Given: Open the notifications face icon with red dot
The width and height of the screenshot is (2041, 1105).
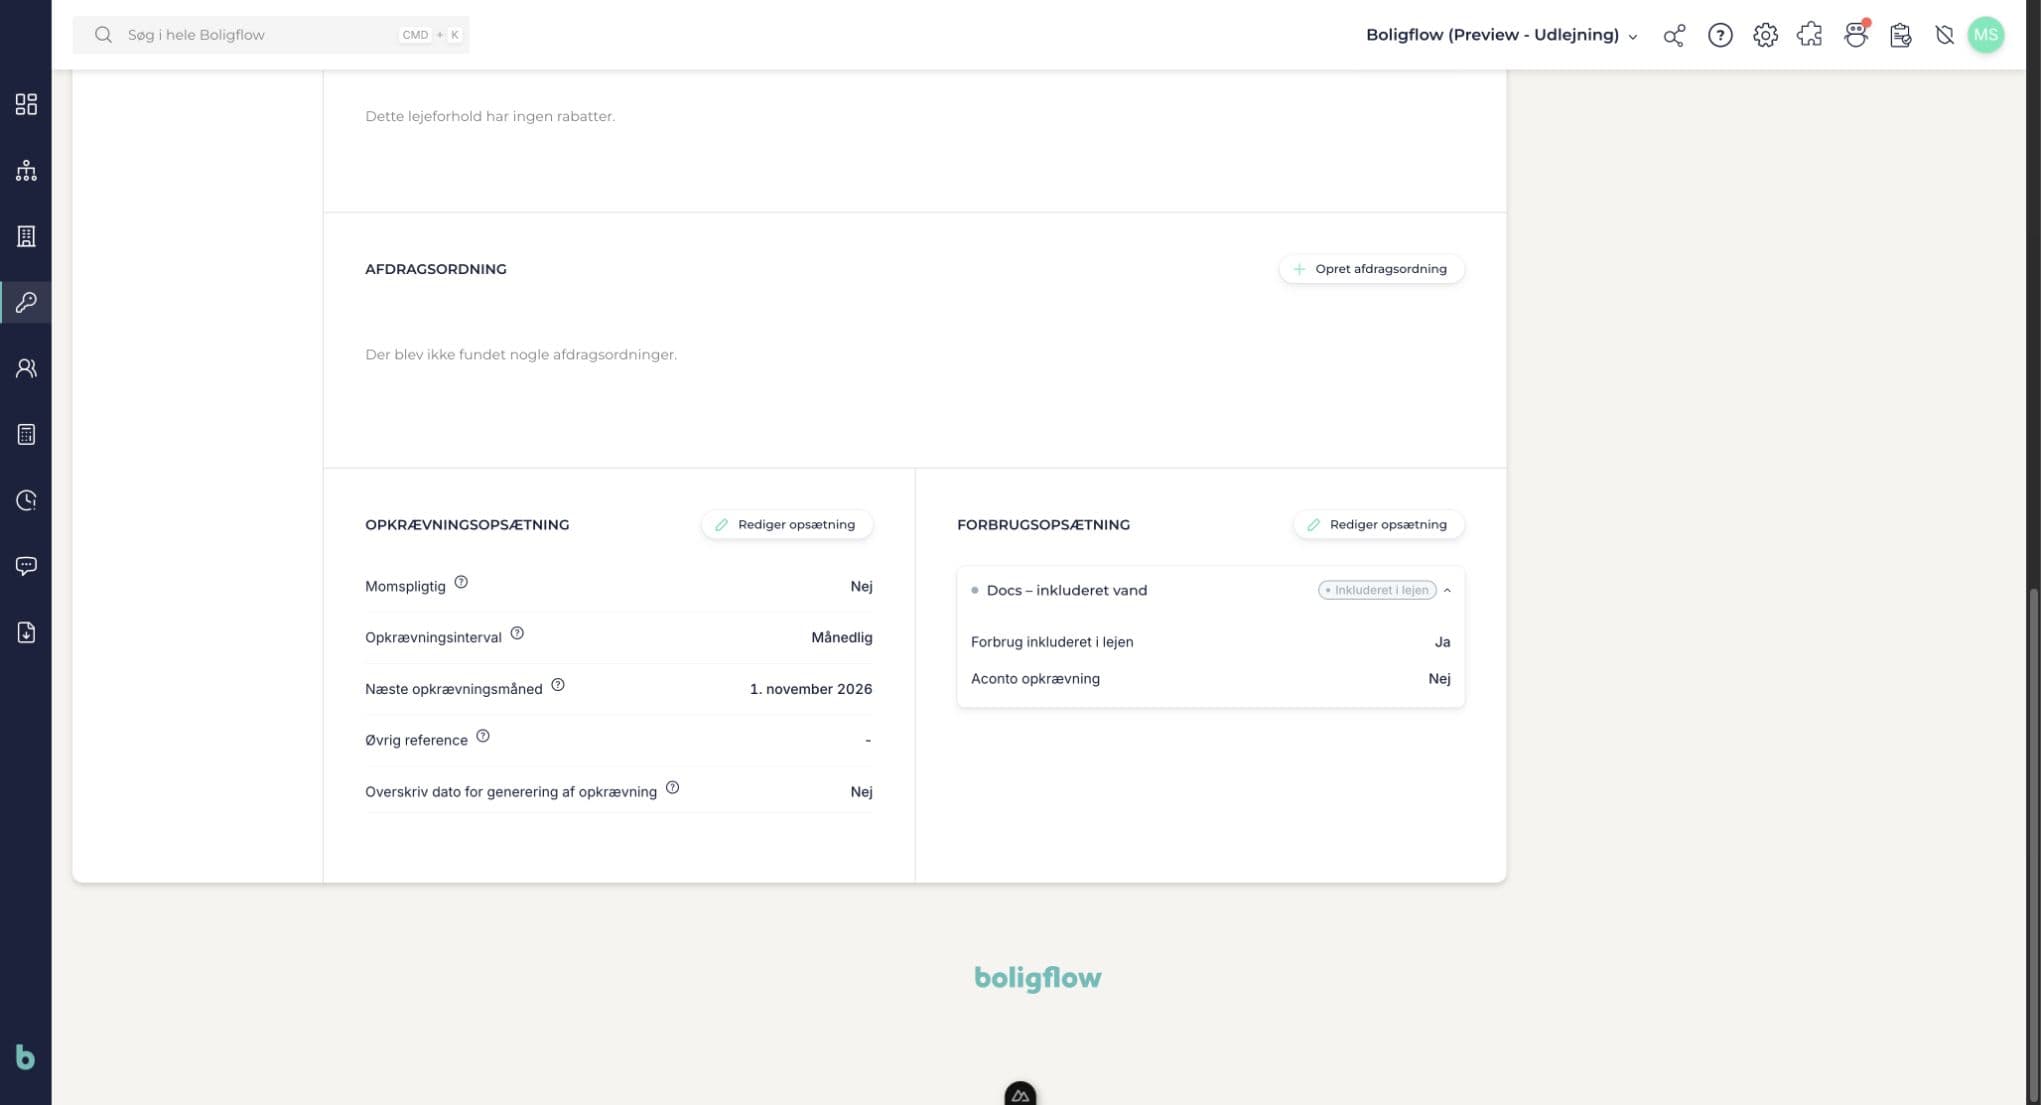Looking at the screenshot, I should pos(1856,35).
